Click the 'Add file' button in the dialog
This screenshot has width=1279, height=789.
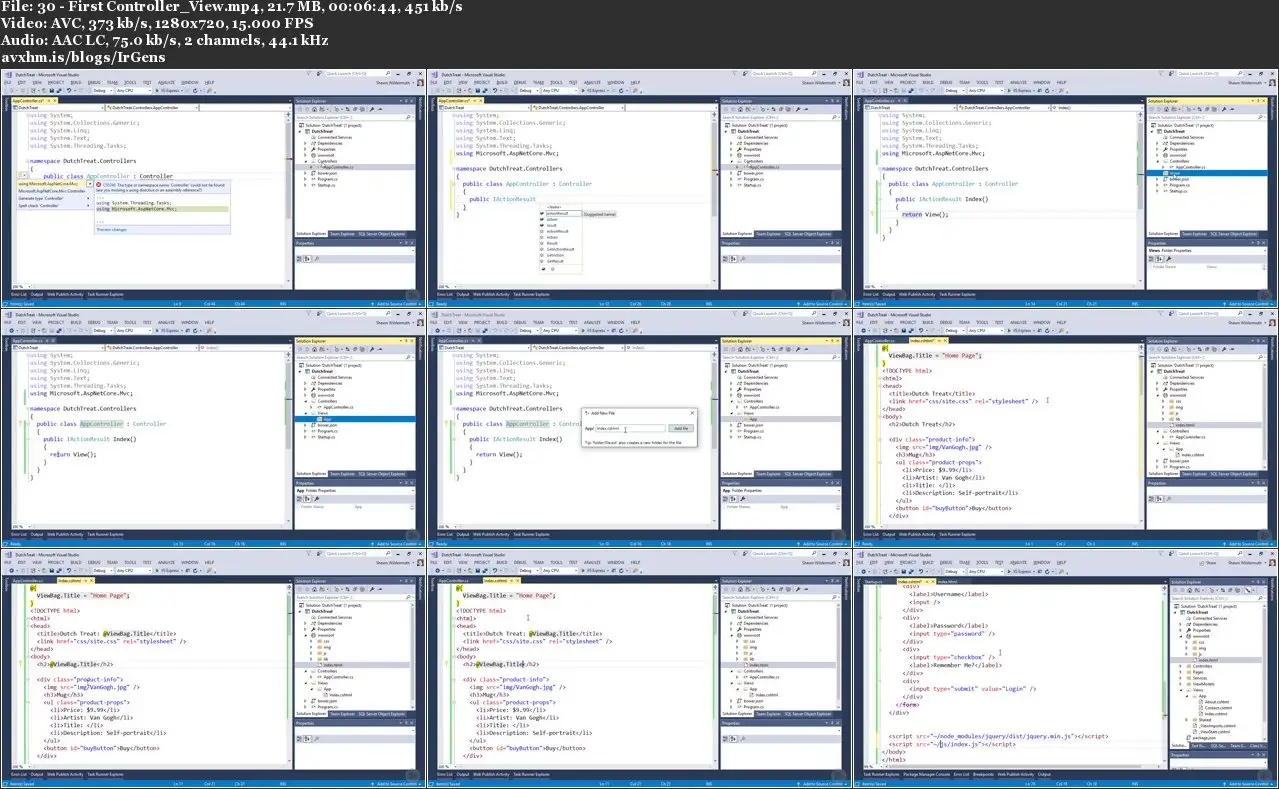pos(681,428)
